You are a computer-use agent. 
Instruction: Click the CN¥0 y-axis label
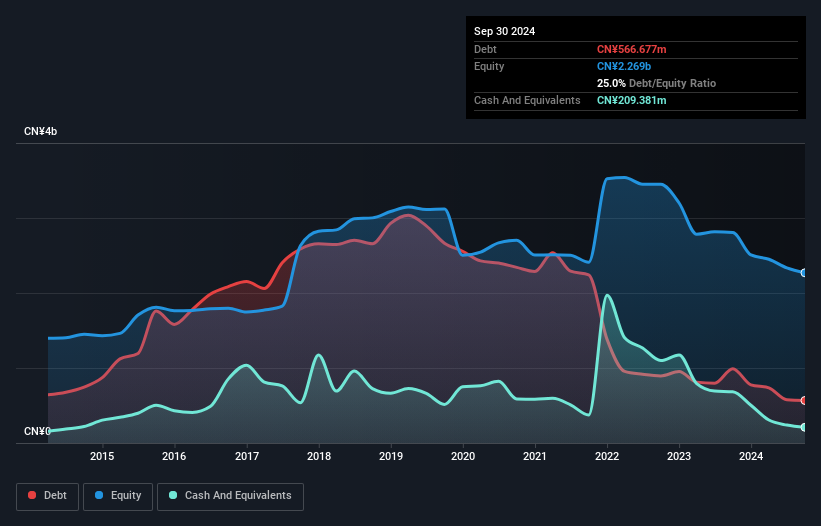point(37,431)
